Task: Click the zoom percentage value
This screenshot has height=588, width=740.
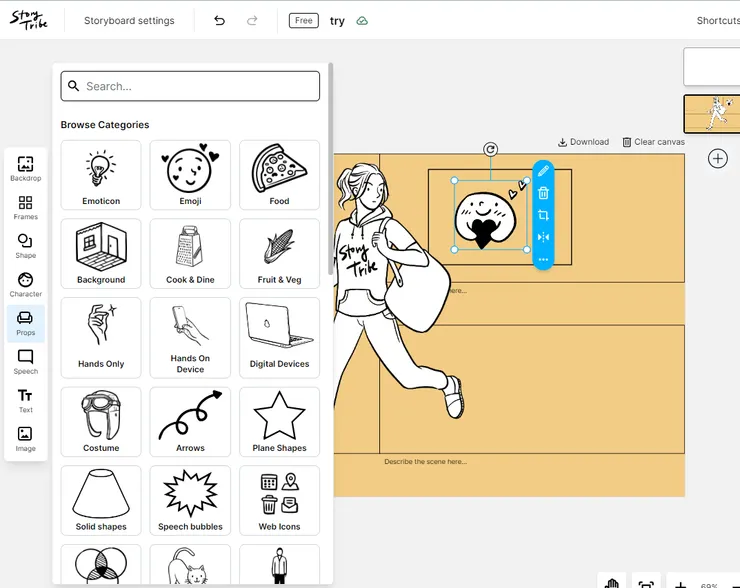Action: (x=709, y=585)
